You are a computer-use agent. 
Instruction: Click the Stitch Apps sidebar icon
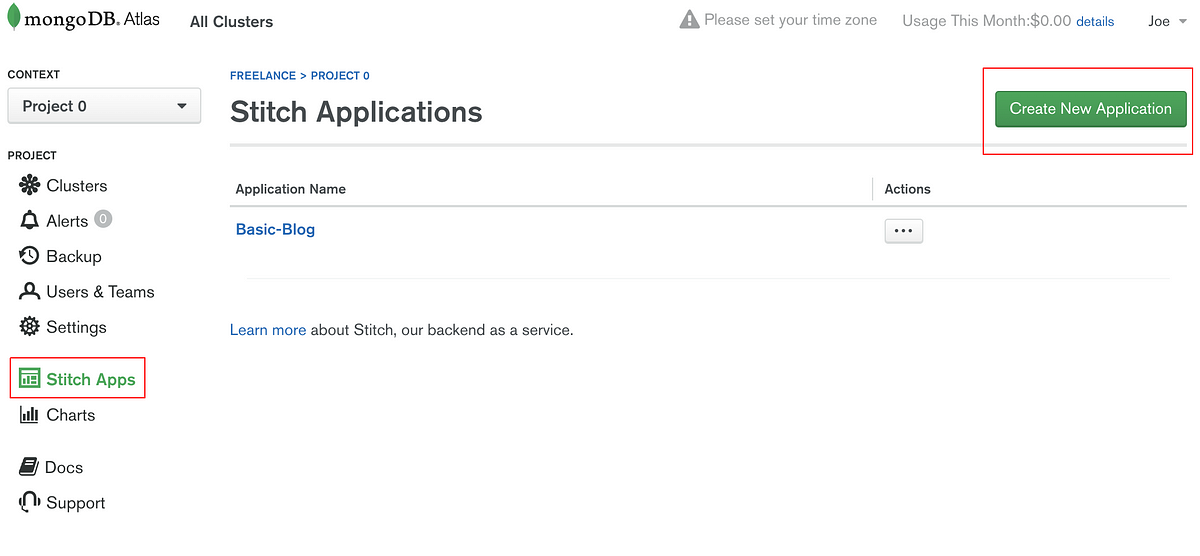[30, 379]
